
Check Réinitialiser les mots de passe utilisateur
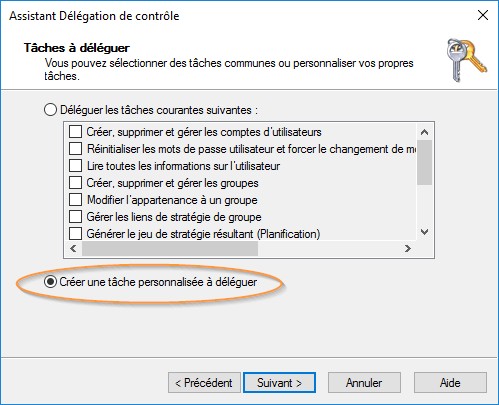click(75, 149)
